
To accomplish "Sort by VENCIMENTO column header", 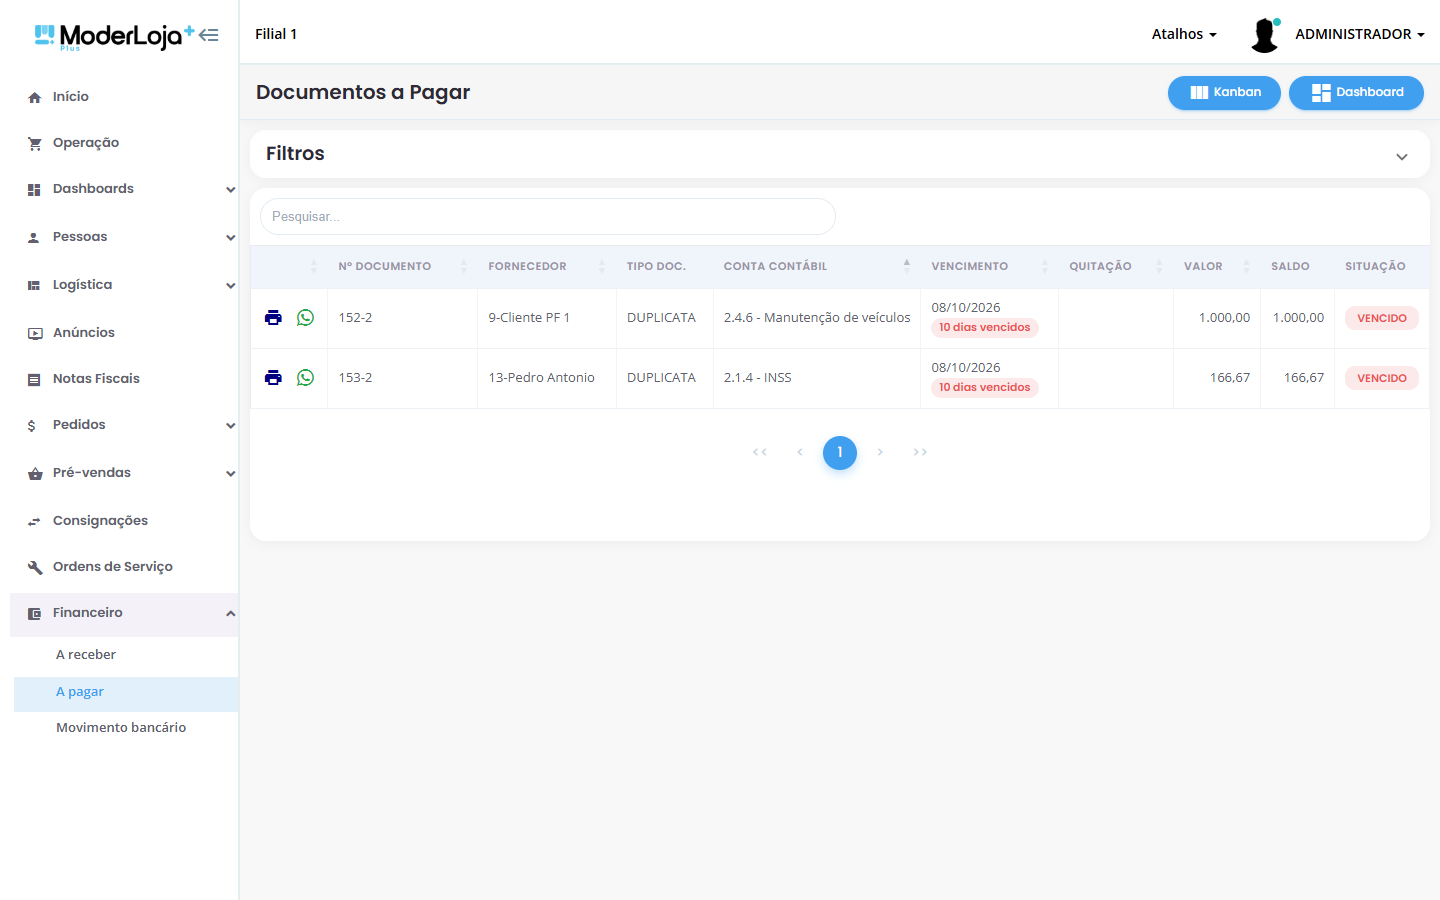I will click(x=989, y=267).
